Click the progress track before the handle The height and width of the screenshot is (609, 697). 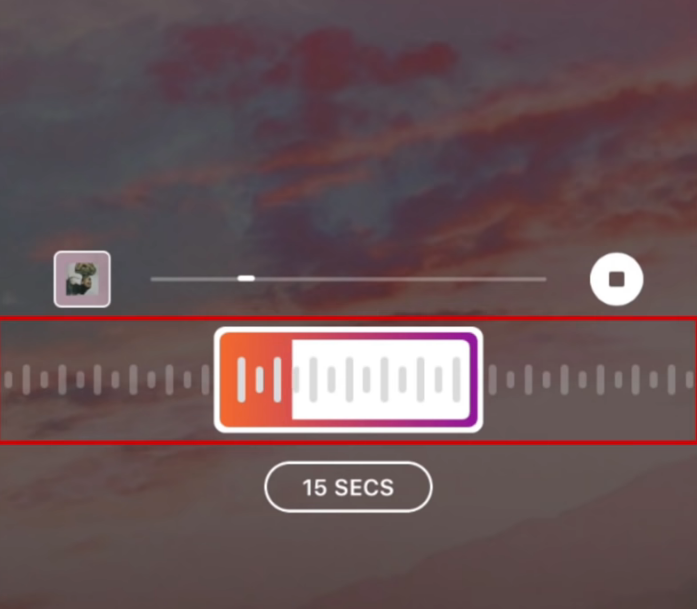(x=194, y=279)
